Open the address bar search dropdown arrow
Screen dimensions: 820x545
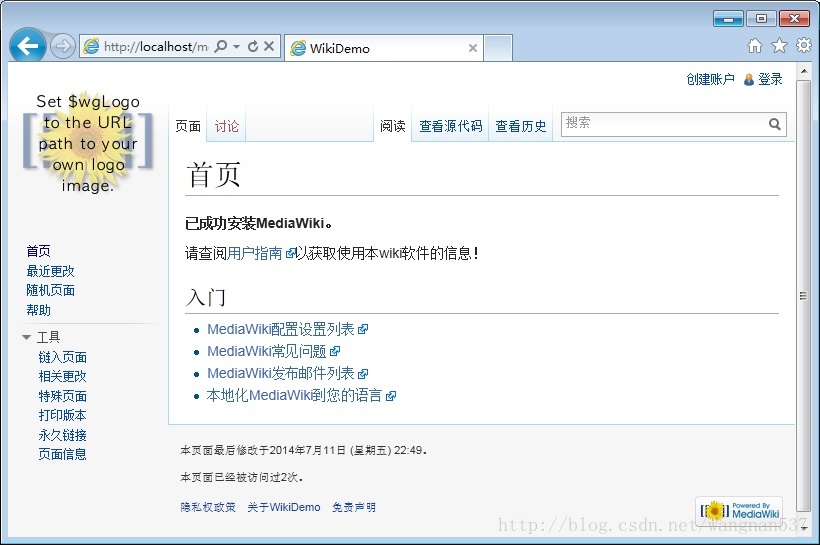pos(236,47)
